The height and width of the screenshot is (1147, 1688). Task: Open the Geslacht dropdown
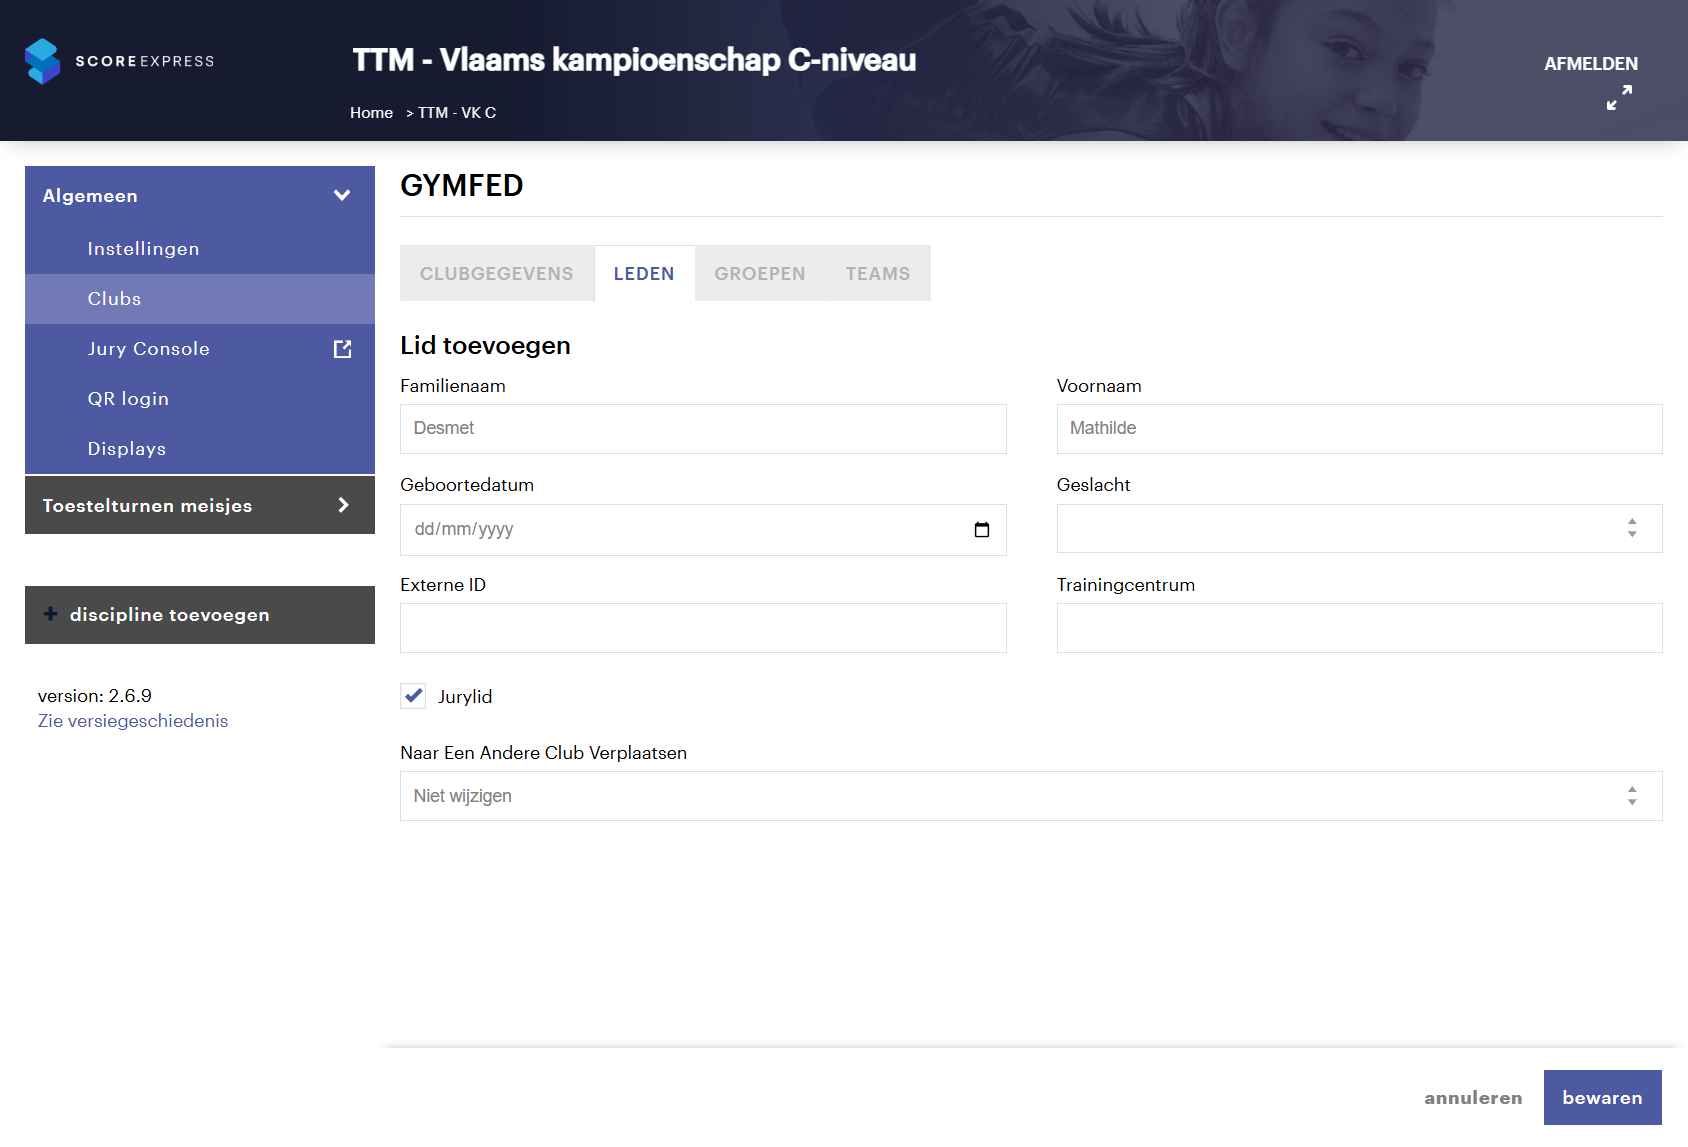pyautogui.click(x=1358, y=528)
